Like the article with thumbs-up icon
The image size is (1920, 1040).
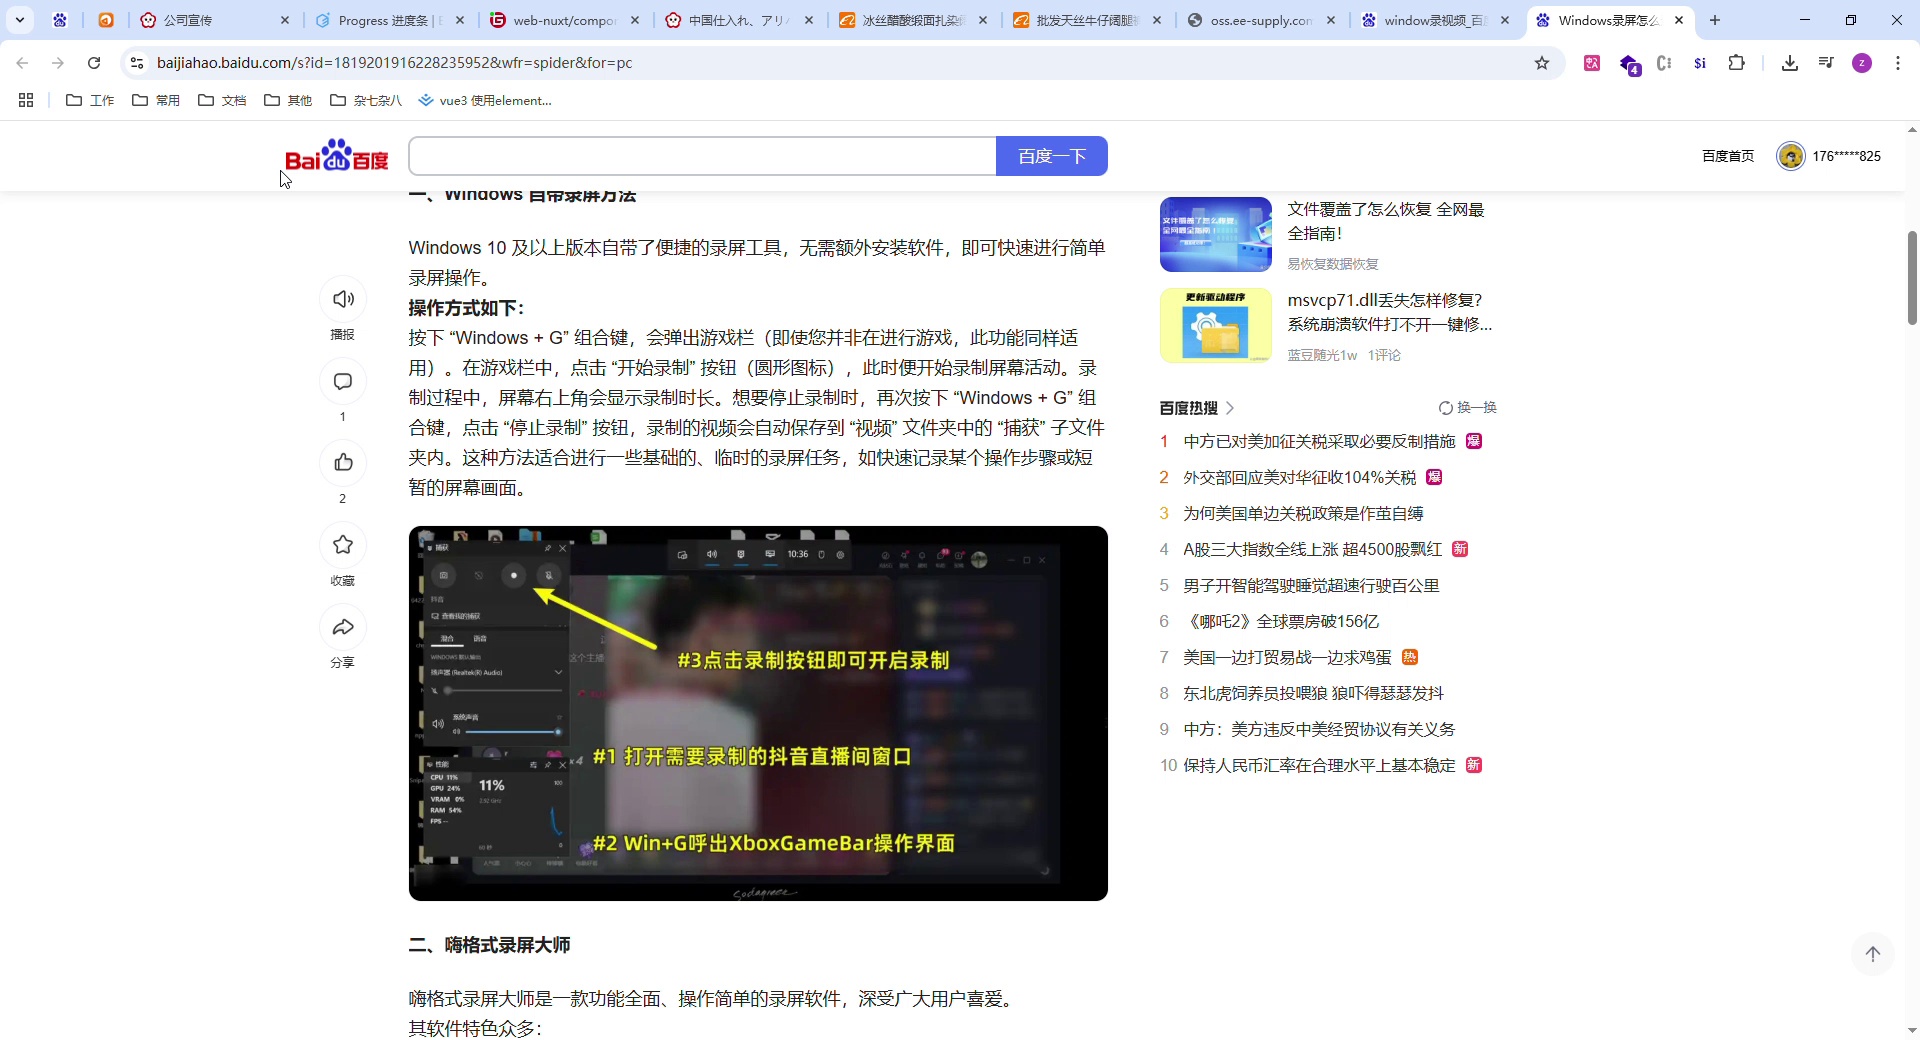tap(343, 462)
